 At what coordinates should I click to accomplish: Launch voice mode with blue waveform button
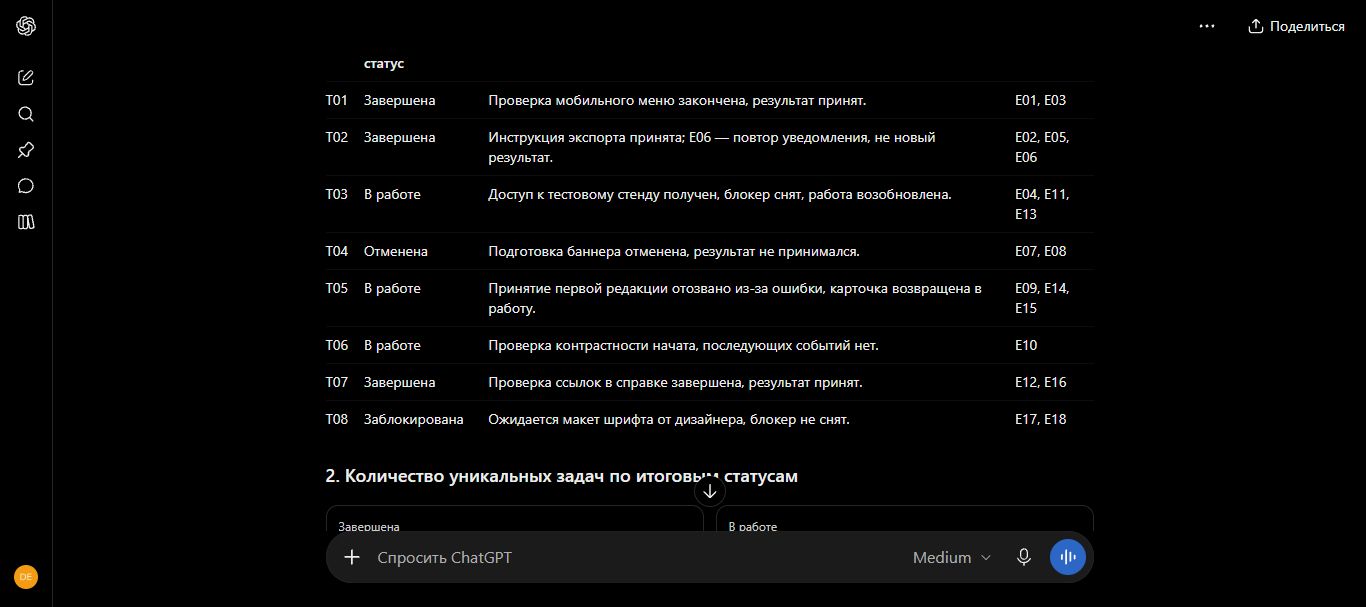[1068, 557]
